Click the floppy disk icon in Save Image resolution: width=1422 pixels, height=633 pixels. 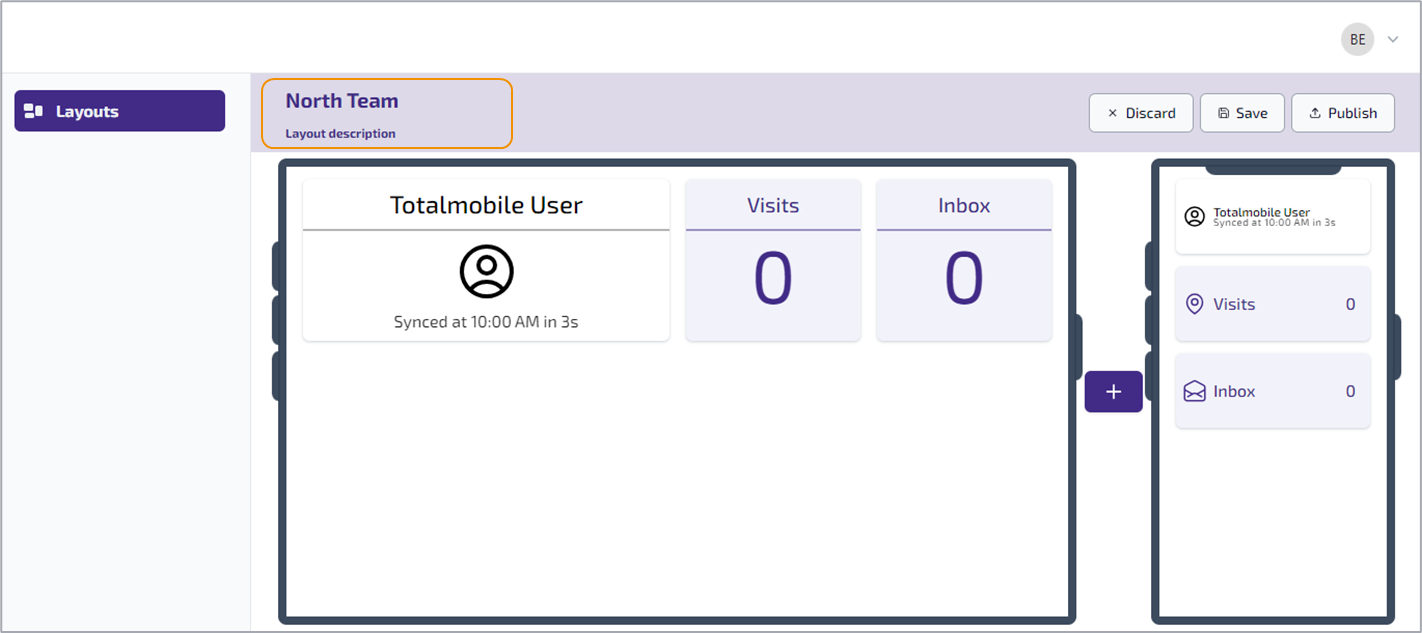click(x=1223, y=113)
